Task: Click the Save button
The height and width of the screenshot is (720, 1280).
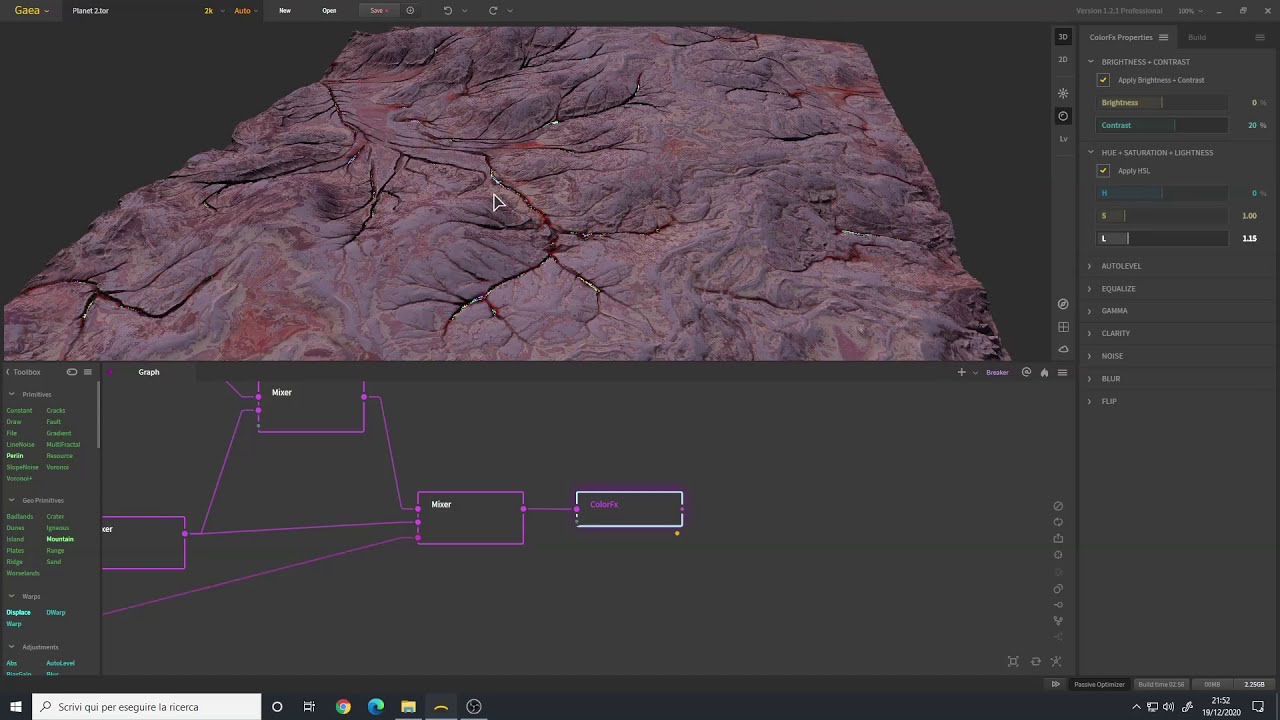Action: click(377, 10)
